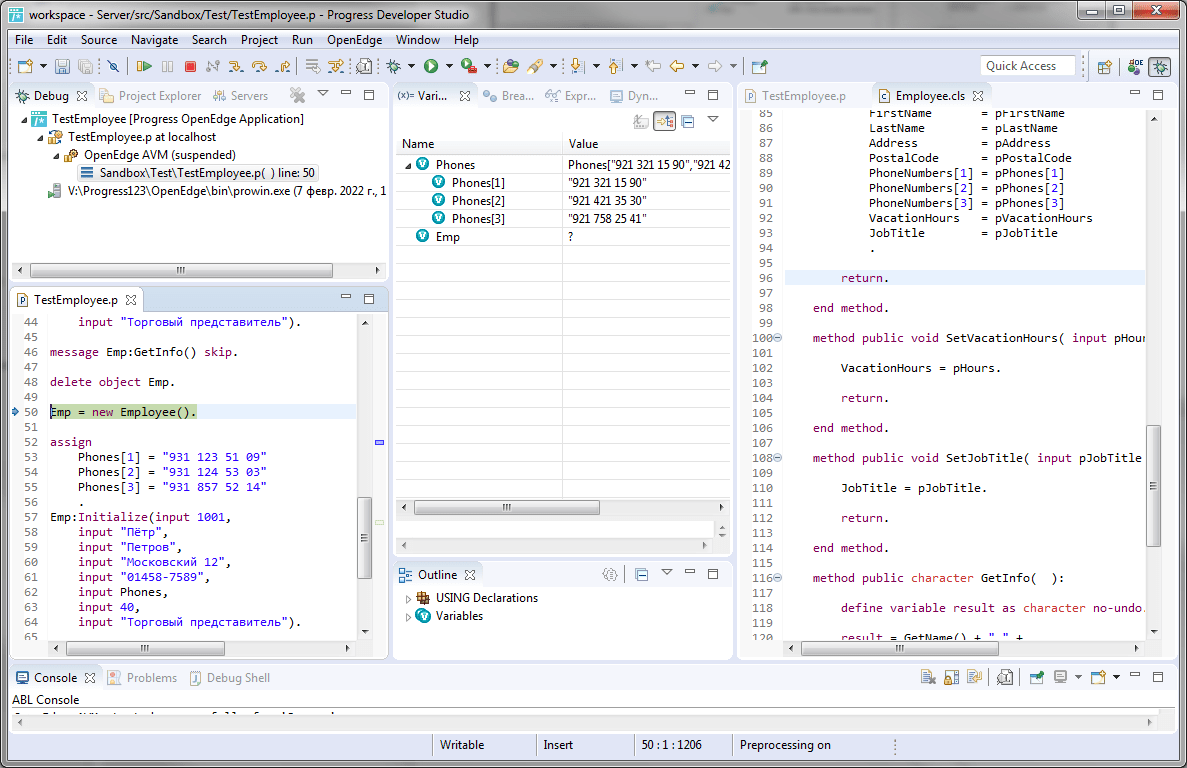Switch to the Problems tab
Image resolution: width=1187 pixels, height=768 pixels.
click(142, 678)
